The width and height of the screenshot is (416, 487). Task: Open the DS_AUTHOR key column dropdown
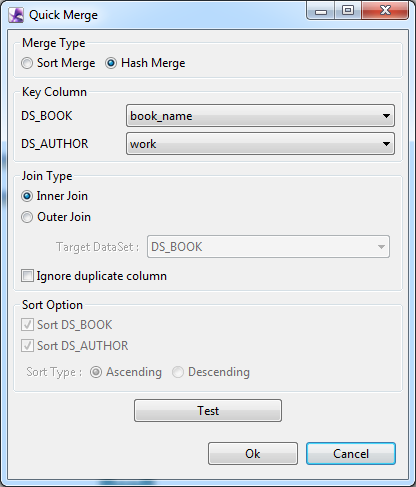tap(260, 144)
